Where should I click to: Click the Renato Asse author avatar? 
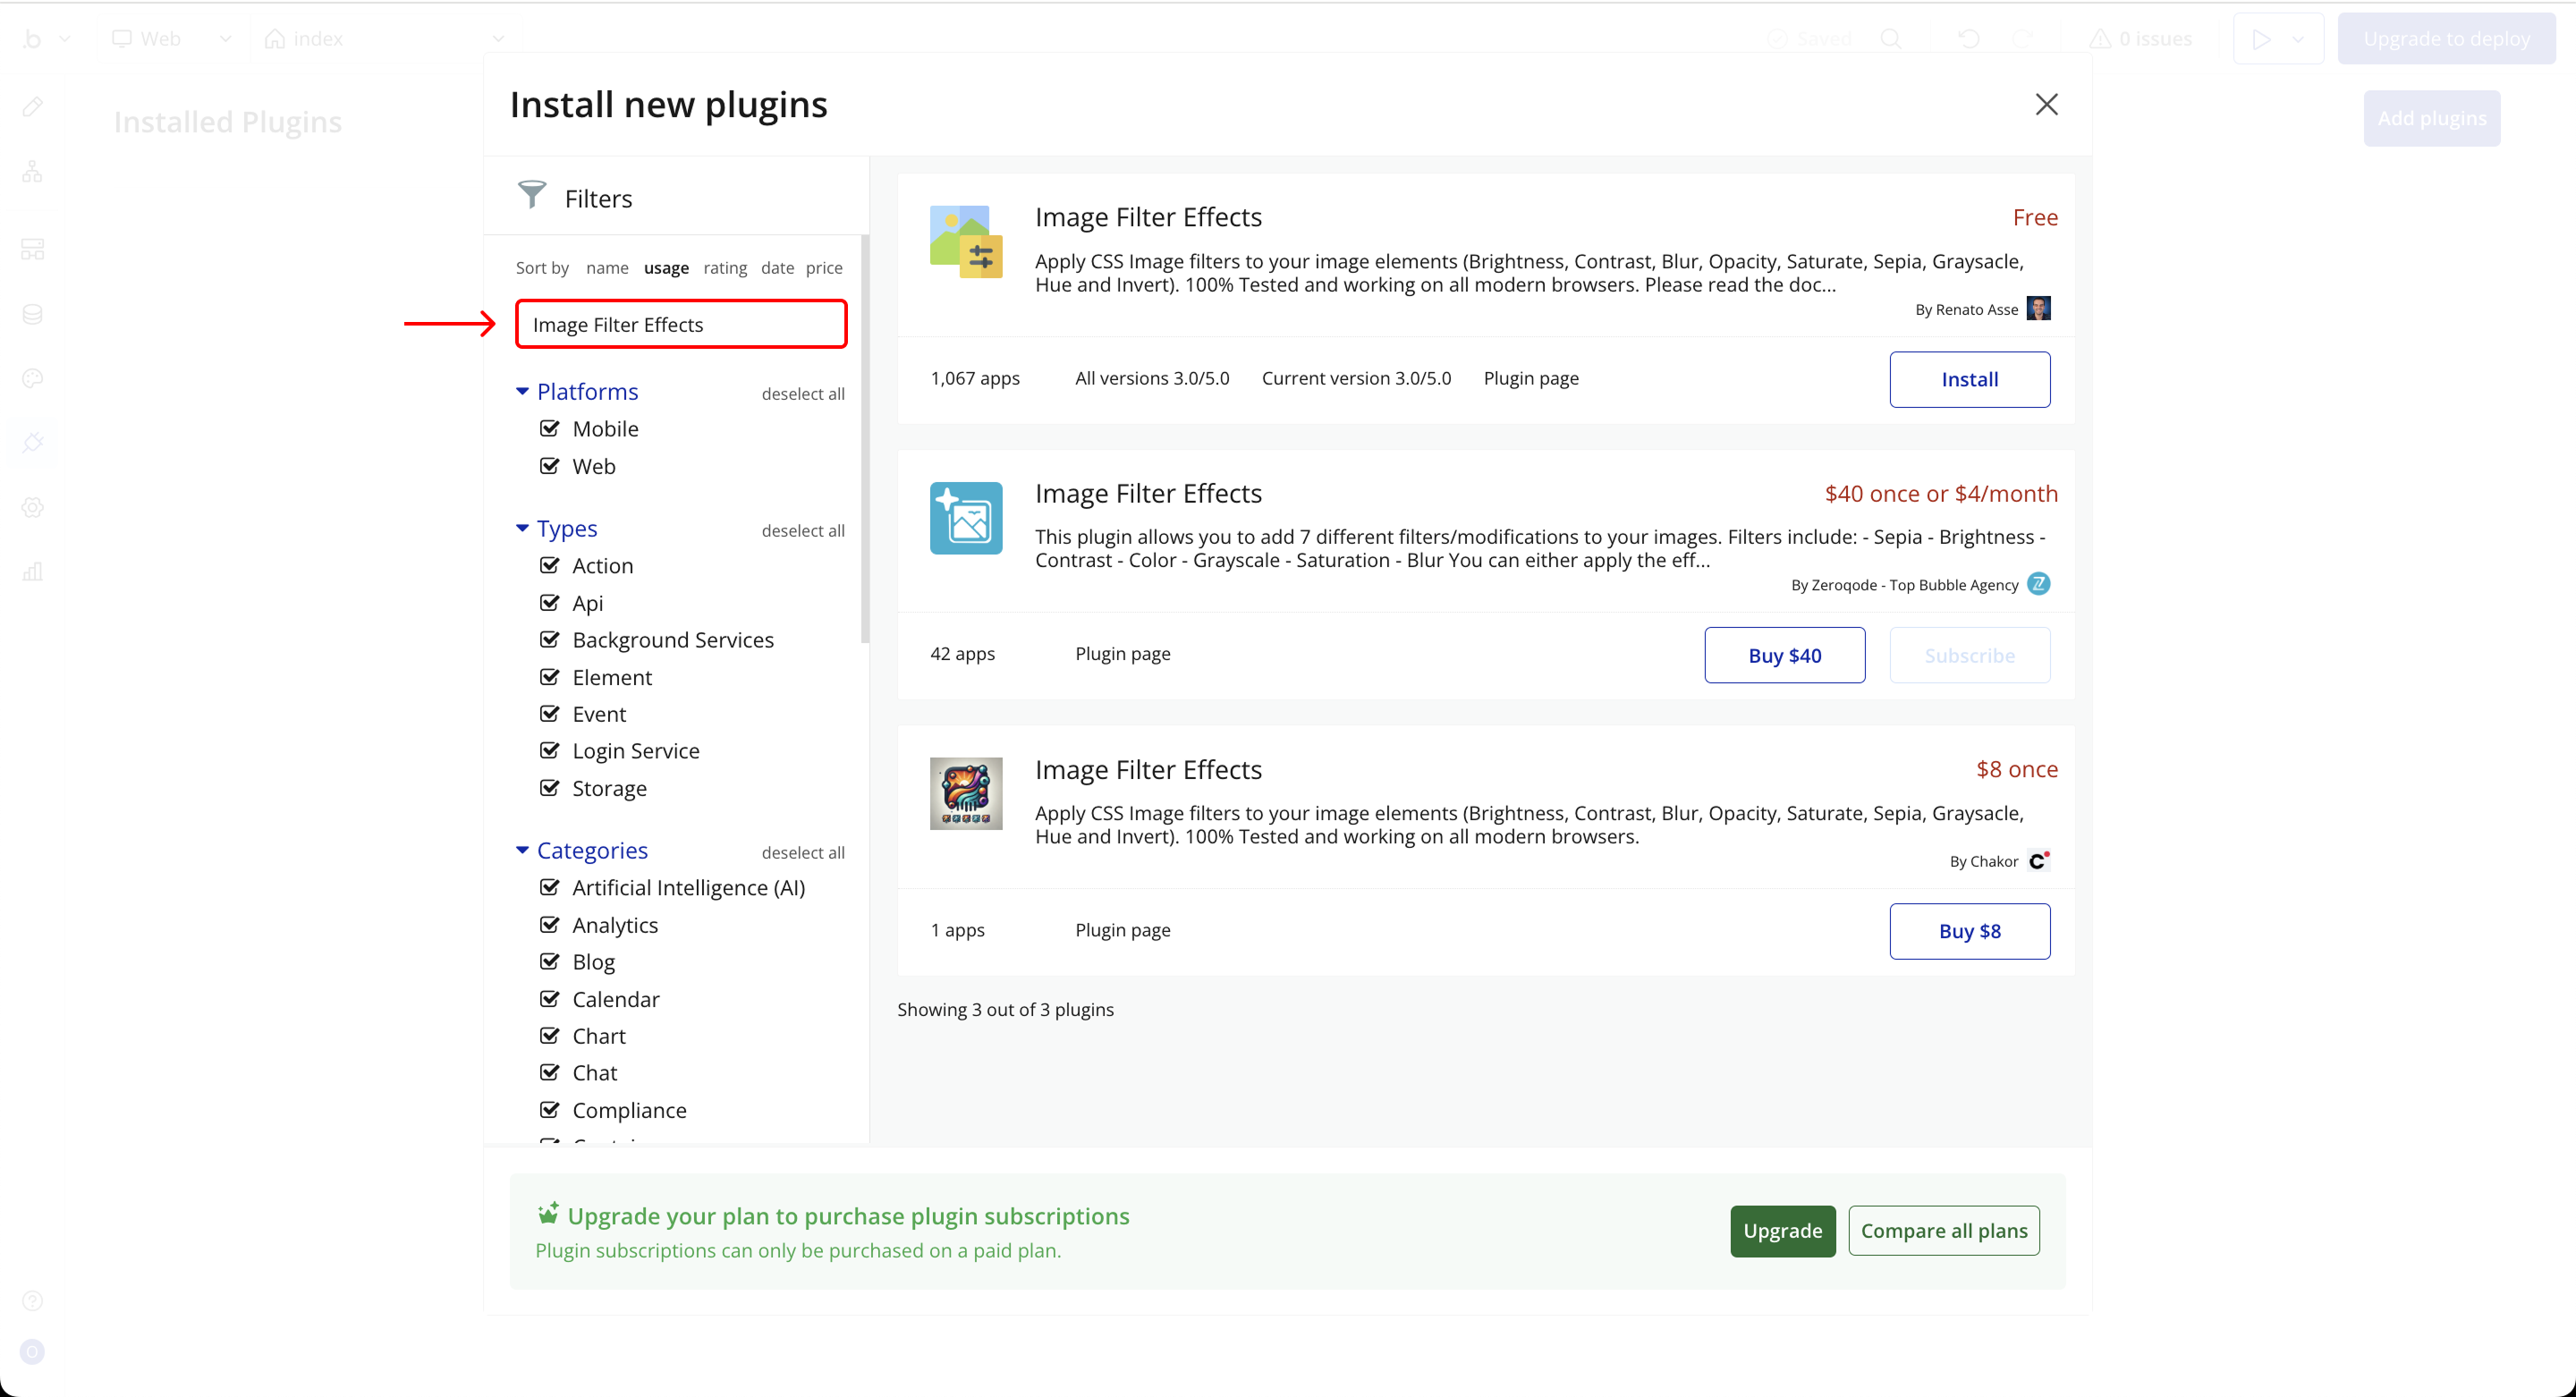(x=2038, y=308)
